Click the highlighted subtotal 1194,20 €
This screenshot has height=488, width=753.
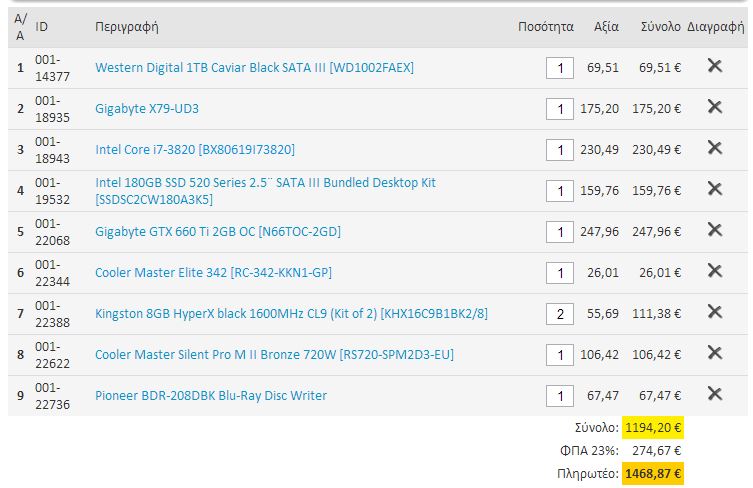[653, 427]
